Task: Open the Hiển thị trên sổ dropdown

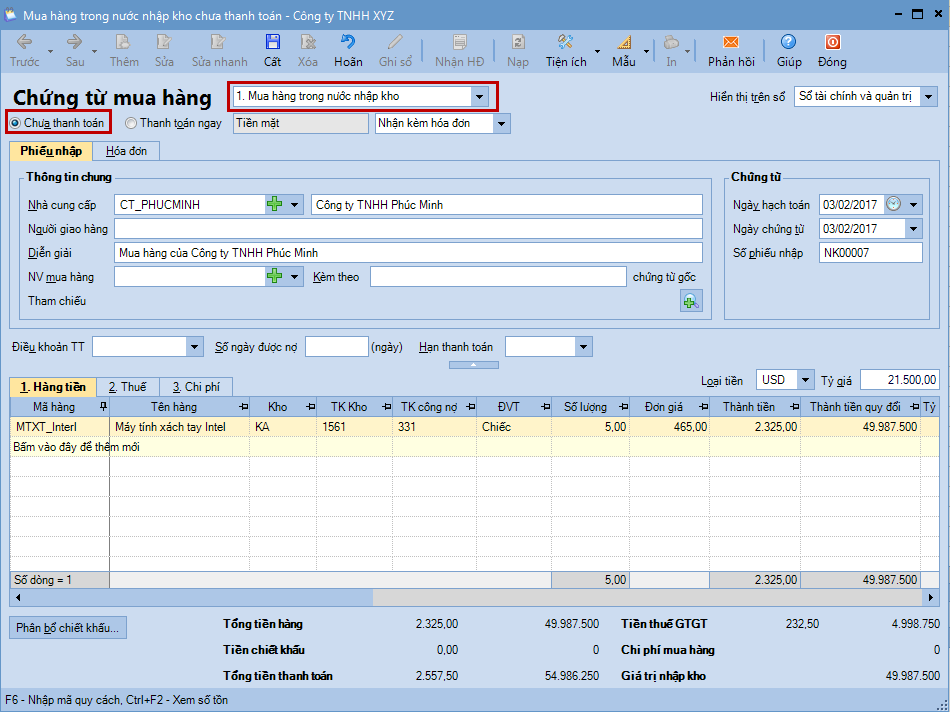Action: tap(929, 96)
